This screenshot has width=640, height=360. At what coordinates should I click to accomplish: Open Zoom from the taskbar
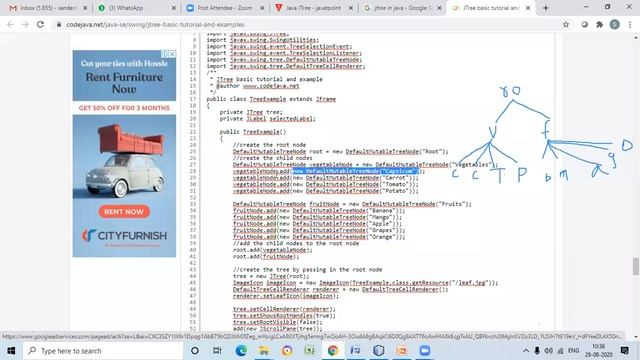425,351
